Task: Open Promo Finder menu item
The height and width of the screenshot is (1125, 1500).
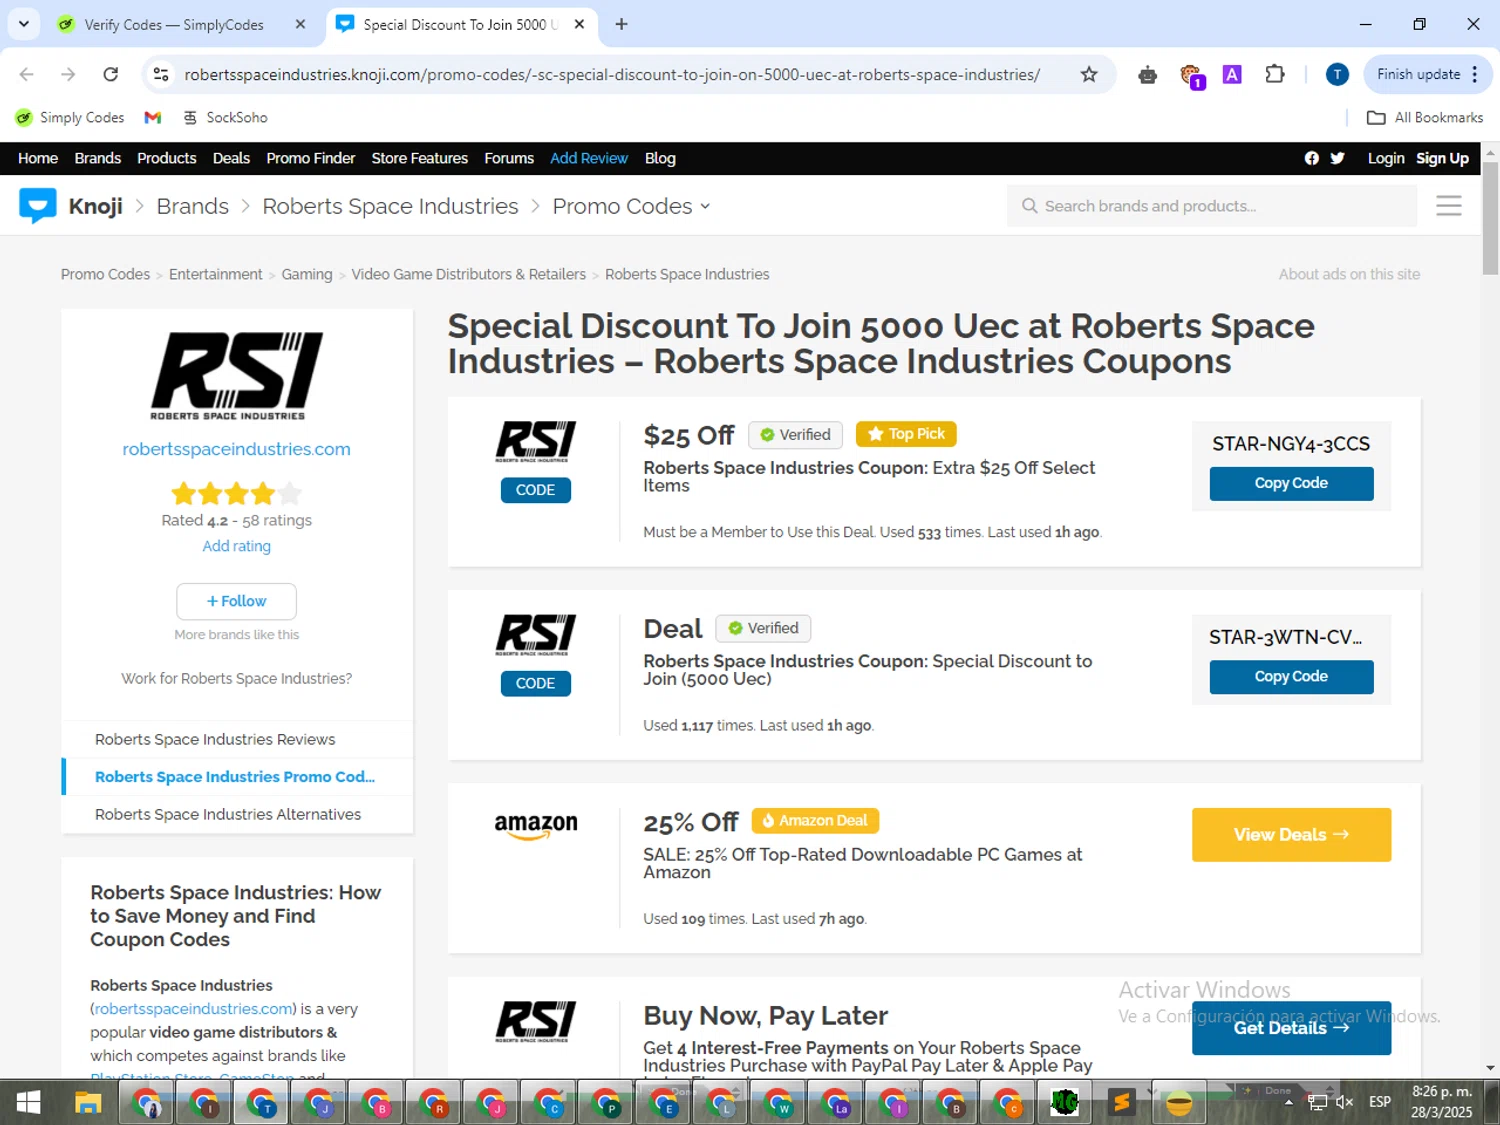Action: tap(310, 158)
